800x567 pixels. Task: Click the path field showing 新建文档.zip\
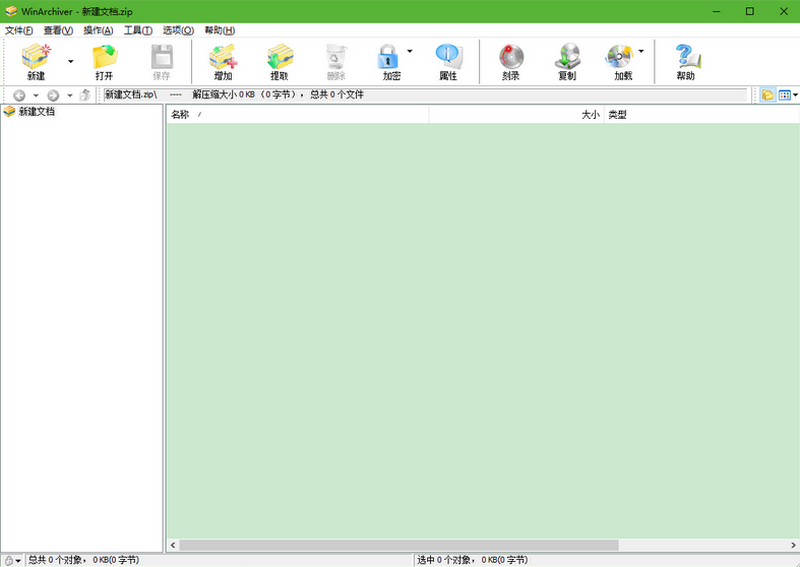tap(426, 94)
